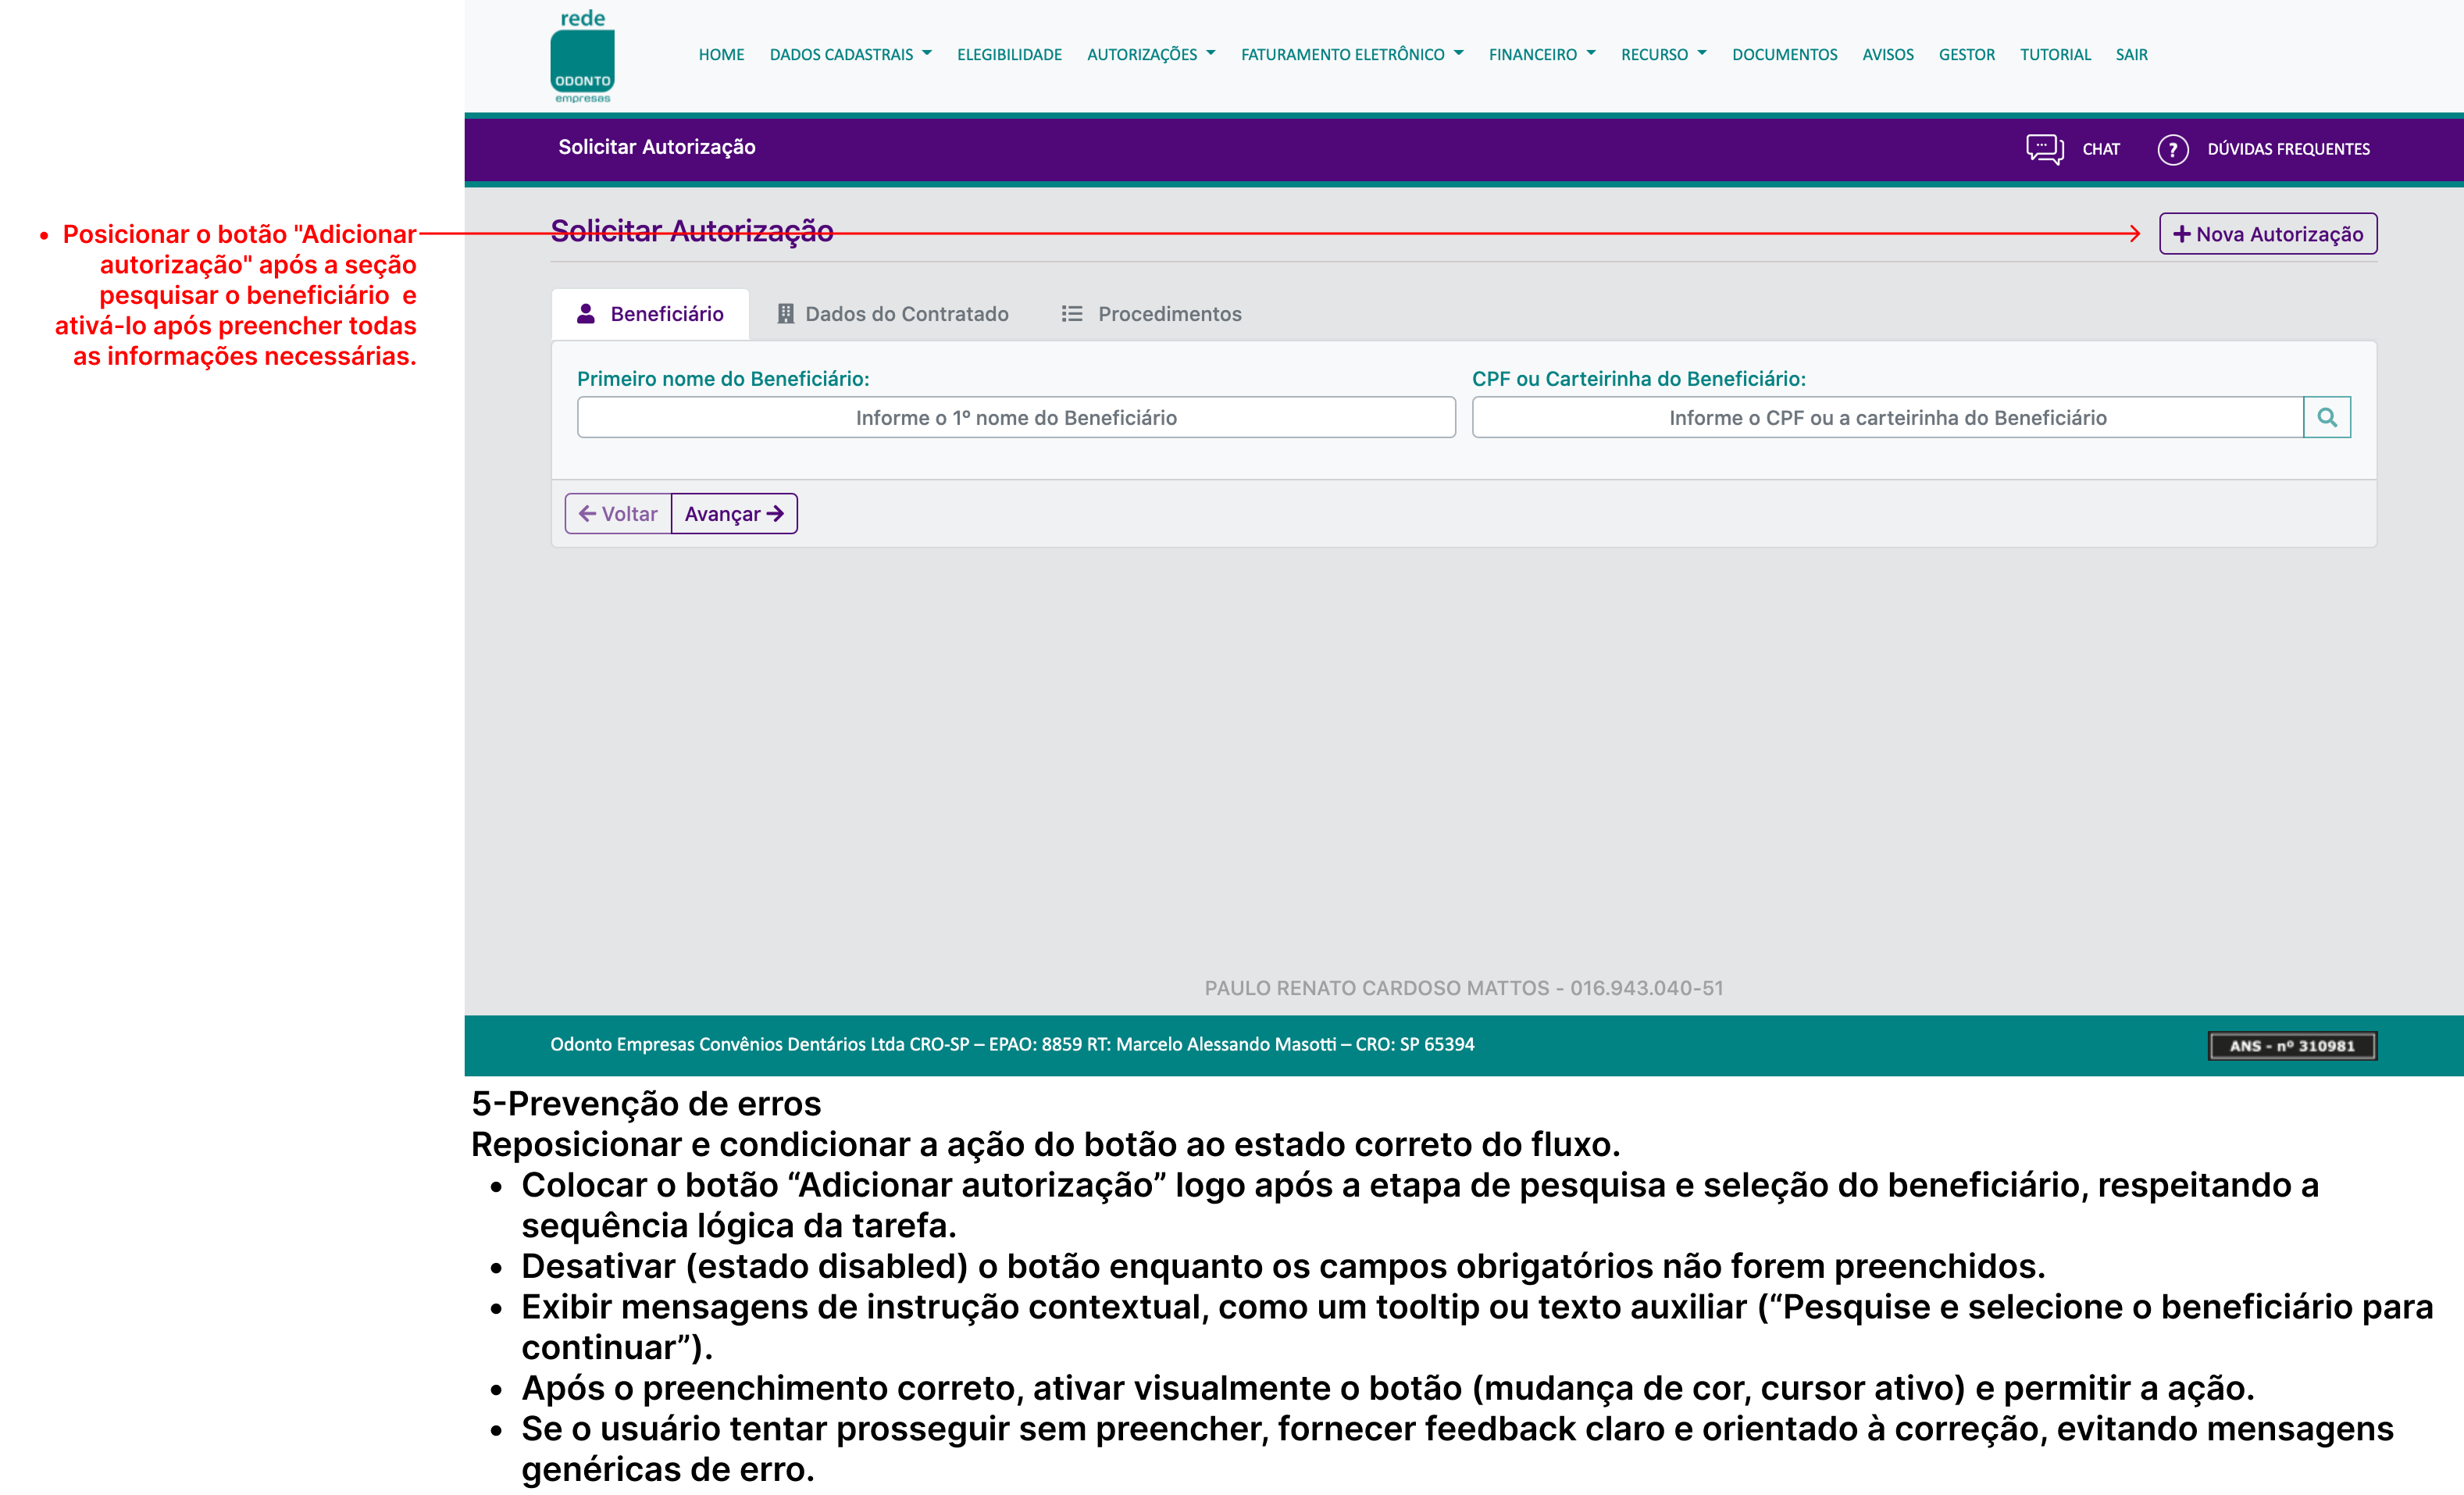Click the CPF ou Carteirinha input field
The width and height of the screenshot is (2464, 1495).
point(1886,417)
